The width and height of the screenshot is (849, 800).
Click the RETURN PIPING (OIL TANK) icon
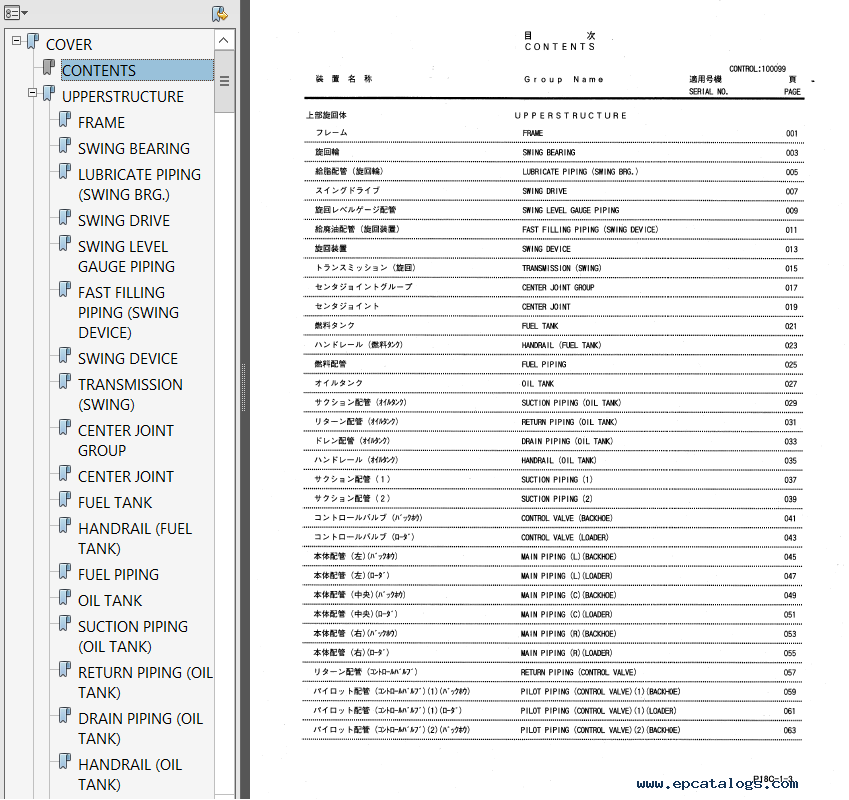[x=65, y=669]
